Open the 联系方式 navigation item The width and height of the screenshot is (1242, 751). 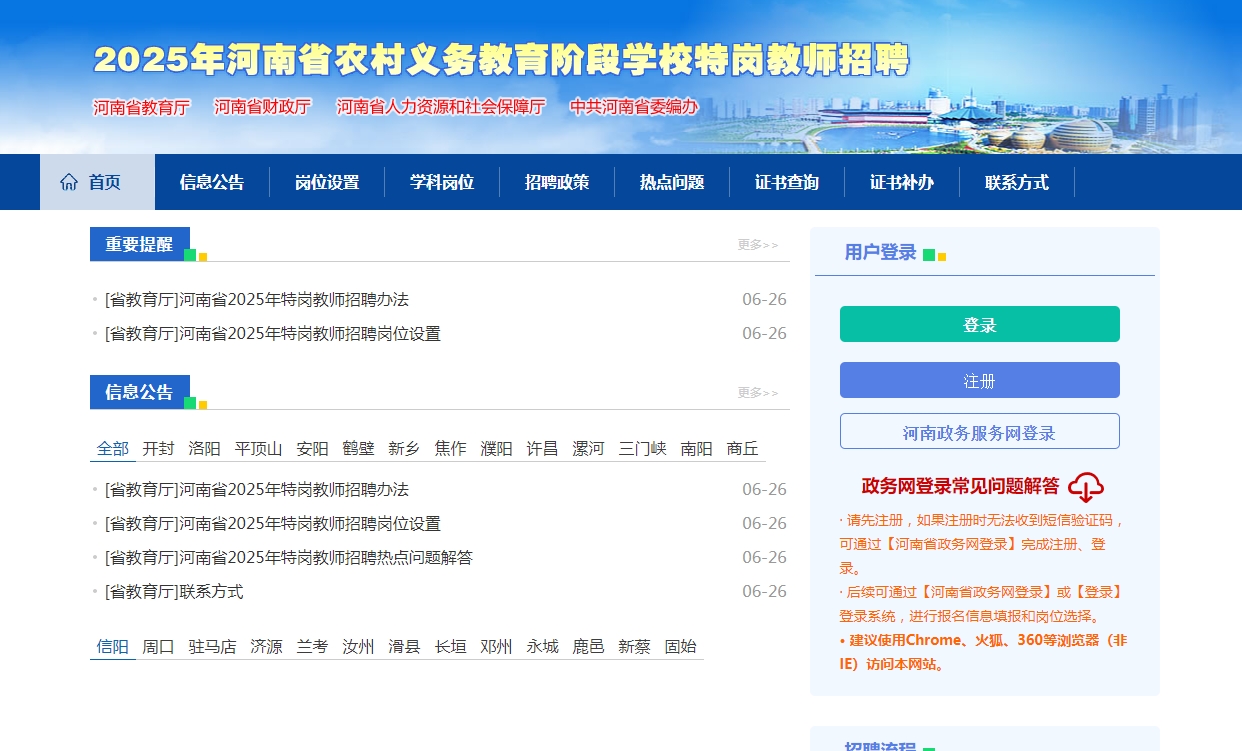tap(1016, 181)
